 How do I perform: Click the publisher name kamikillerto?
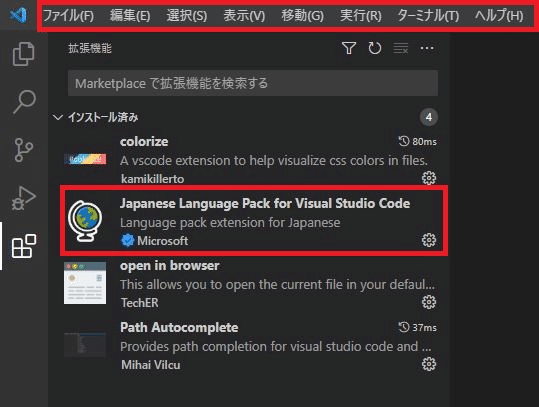(x=153, y=179)
